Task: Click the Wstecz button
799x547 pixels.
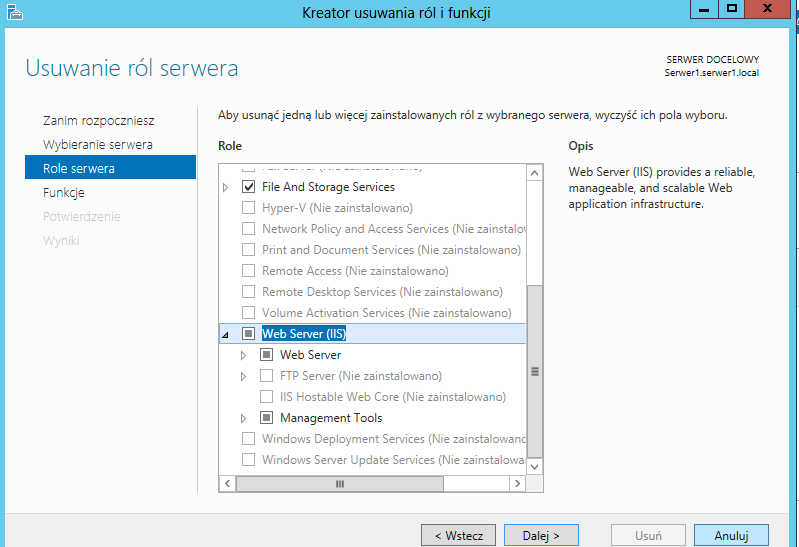Action: 458,535
